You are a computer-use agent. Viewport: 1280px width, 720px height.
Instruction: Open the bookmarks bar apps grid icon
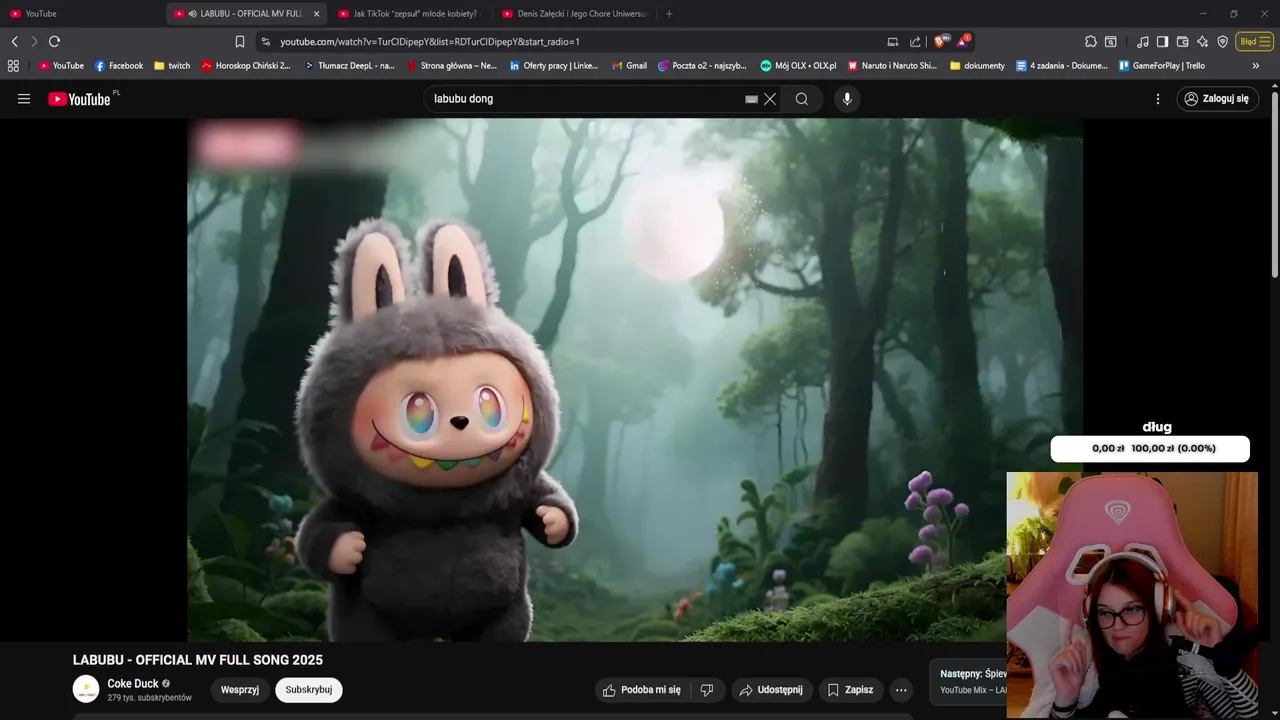(x=13, y=66)
